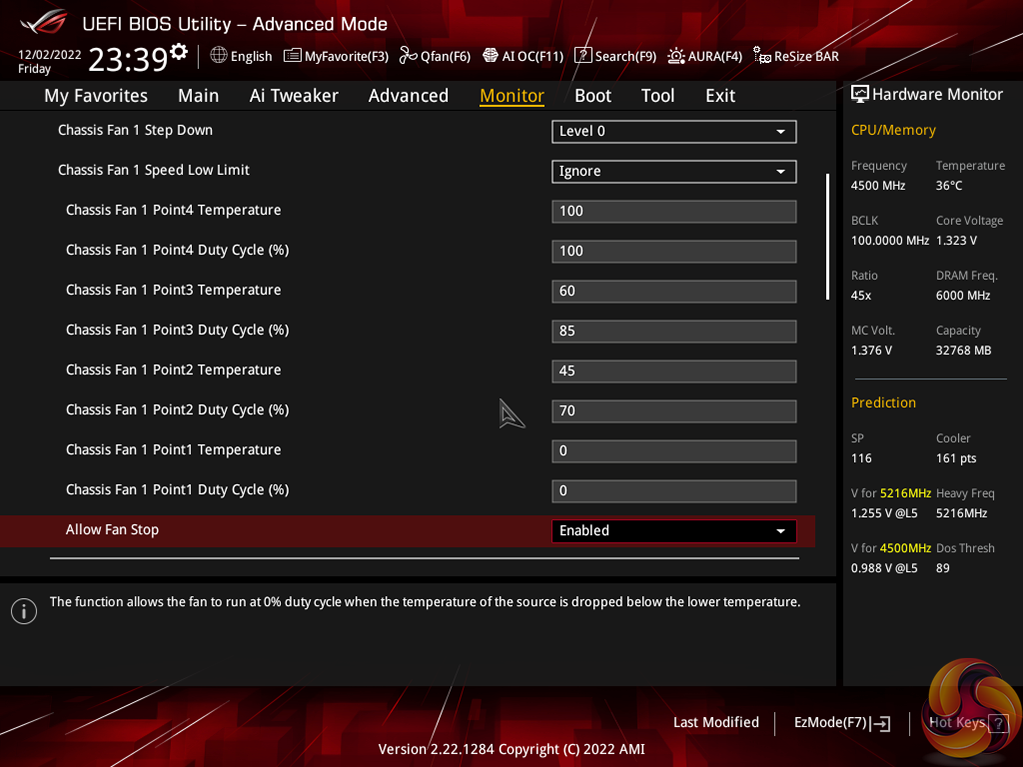Click the English language globe icon

tap(219, 55)
